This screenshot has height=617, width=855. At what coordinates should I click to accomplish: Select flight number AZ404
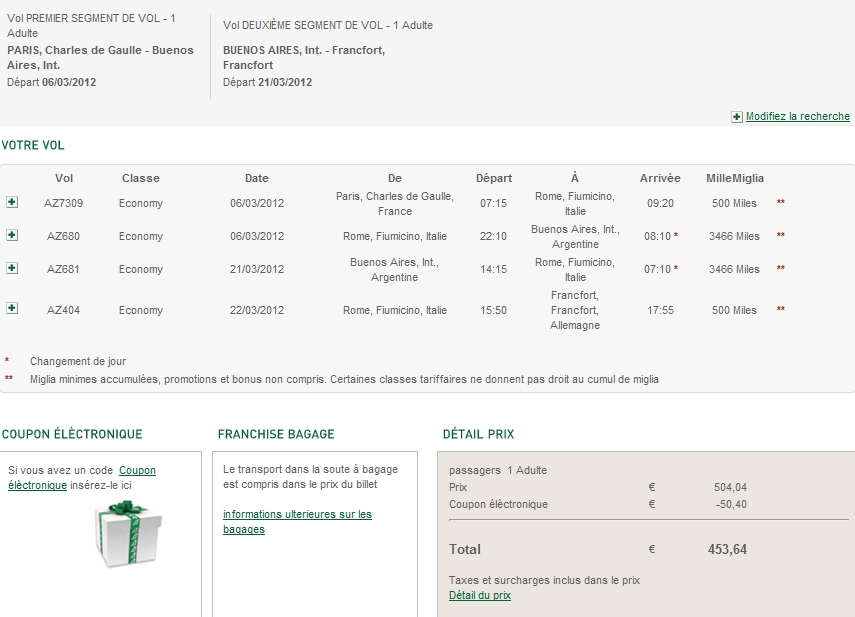[63, 310]
